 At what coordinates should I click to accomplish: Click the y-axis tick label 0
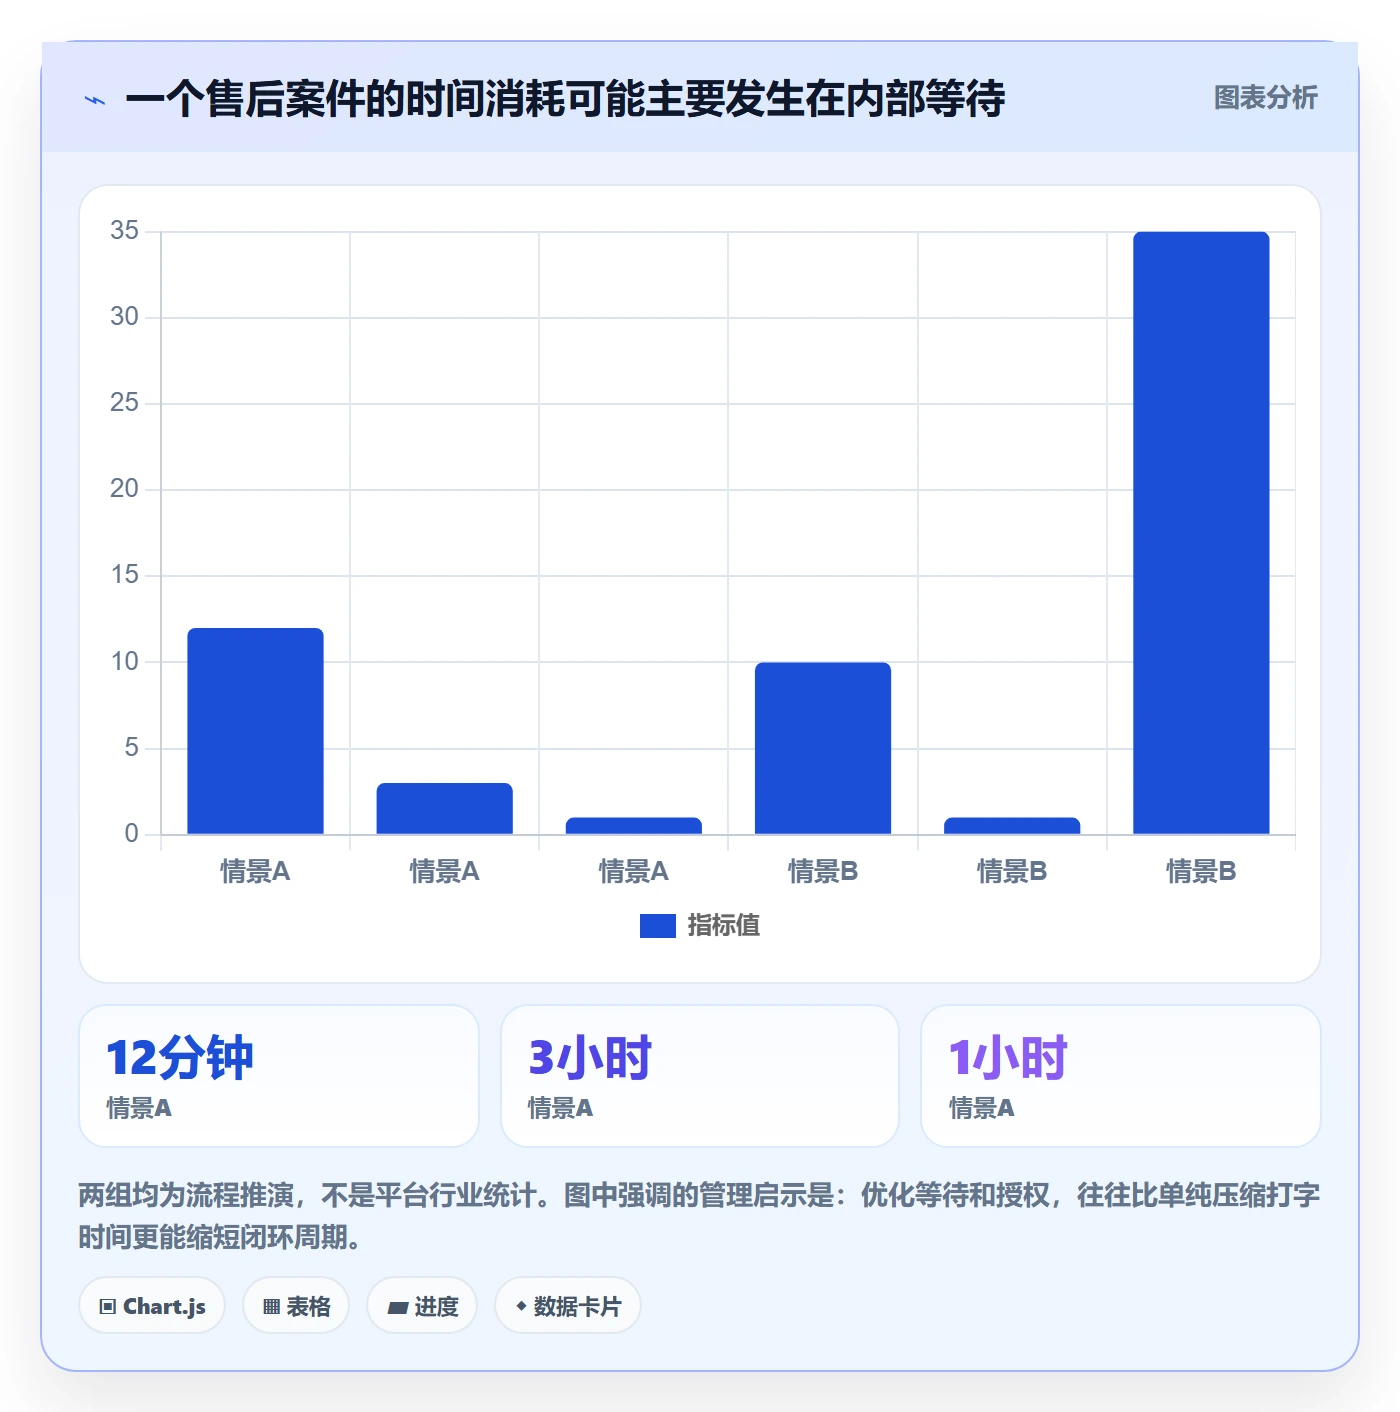tap(132, 834)
